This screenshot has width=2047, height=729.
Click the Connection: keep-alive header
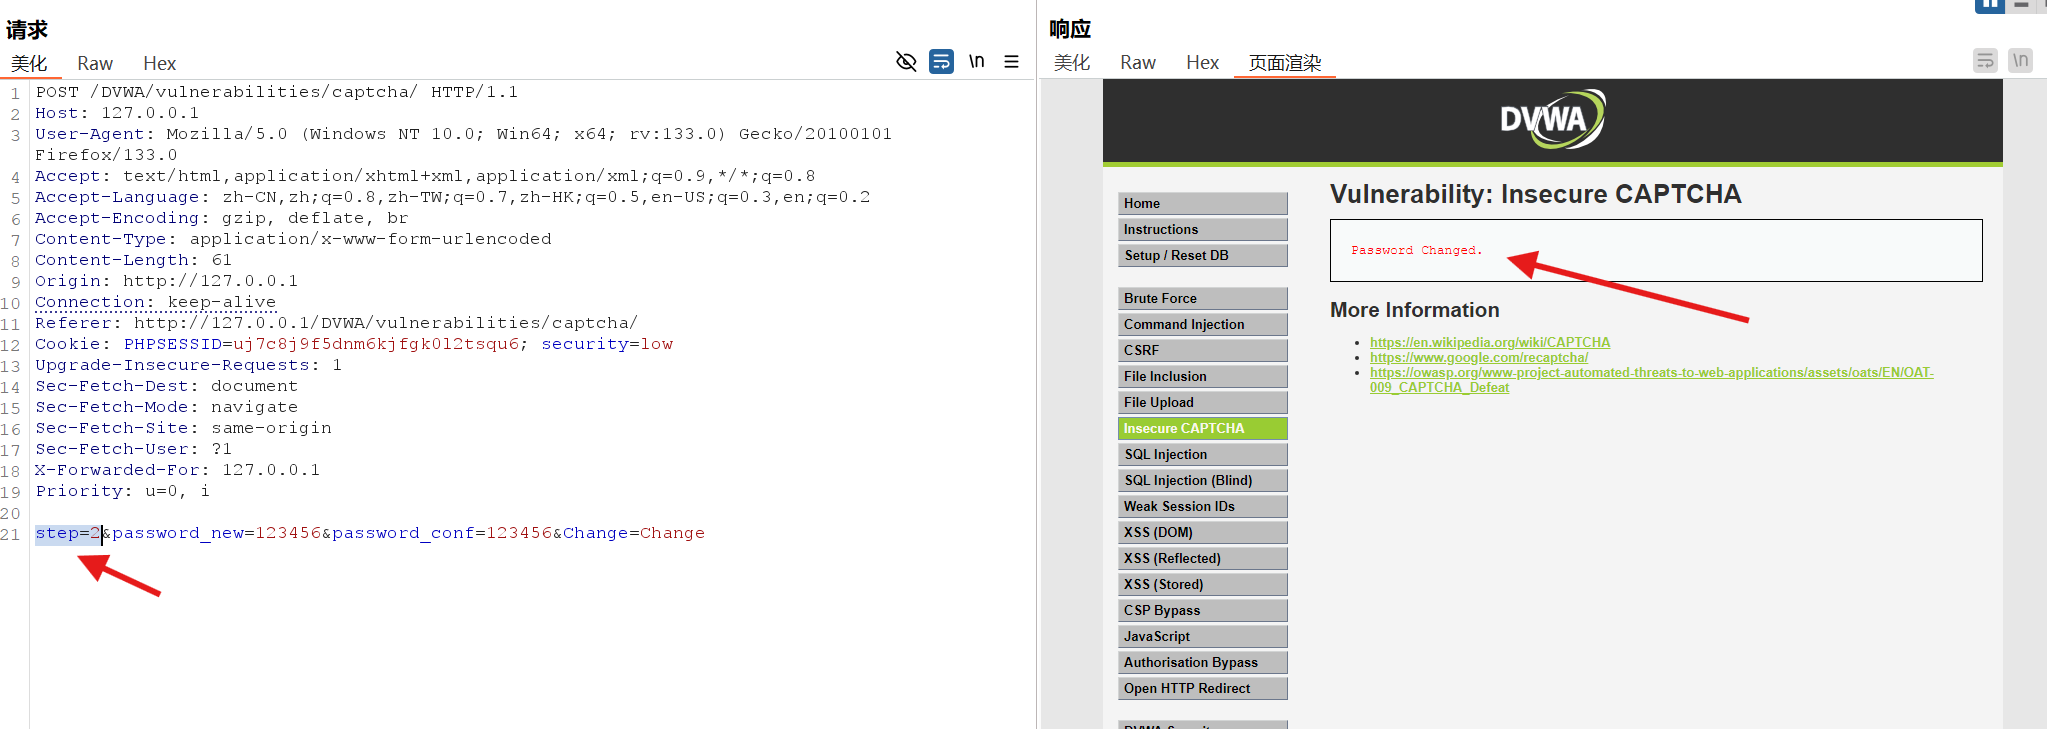click(x=155, y=302)
